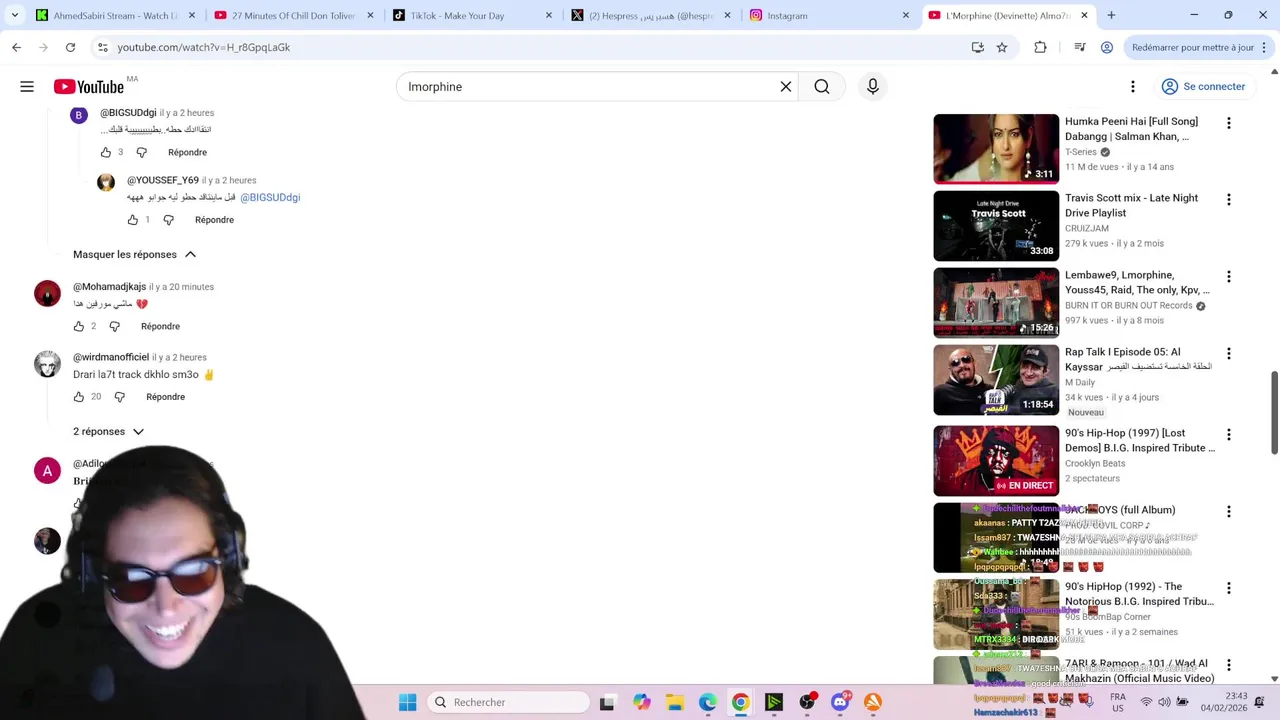
Task: Open a new browser tab
Action: tap(1111, 15)
